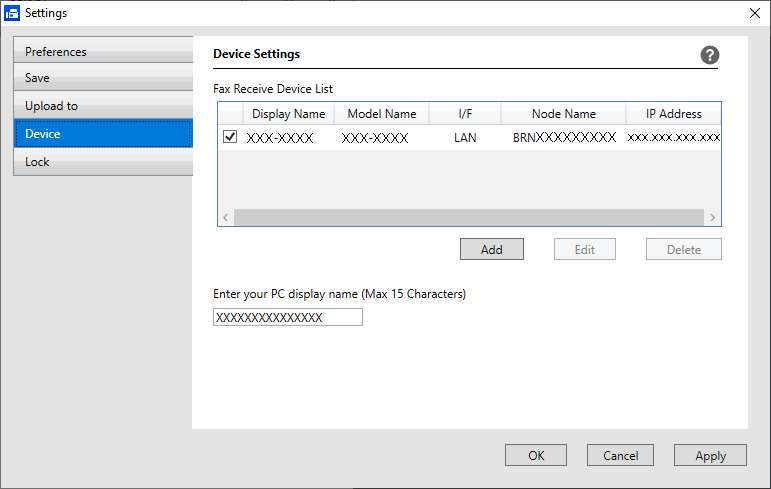Image resolution: width=771 pixels, height=489 pixels.
Task: Open the Preferences tab
Action: 103,52
